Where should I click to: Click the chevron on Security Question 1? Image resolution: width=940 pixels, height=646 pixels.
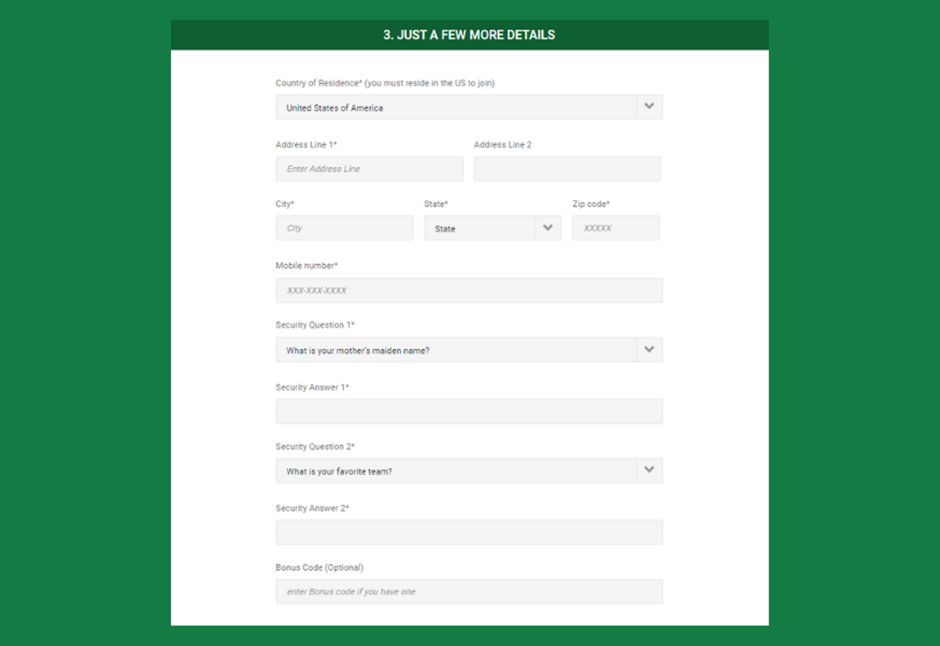point(649,350)
